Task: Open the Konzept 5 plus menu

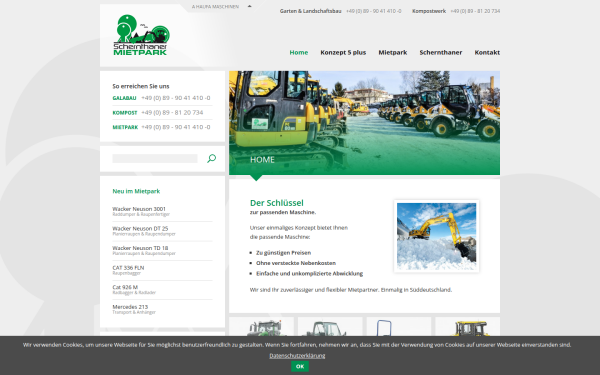Action: pos(343,52)
